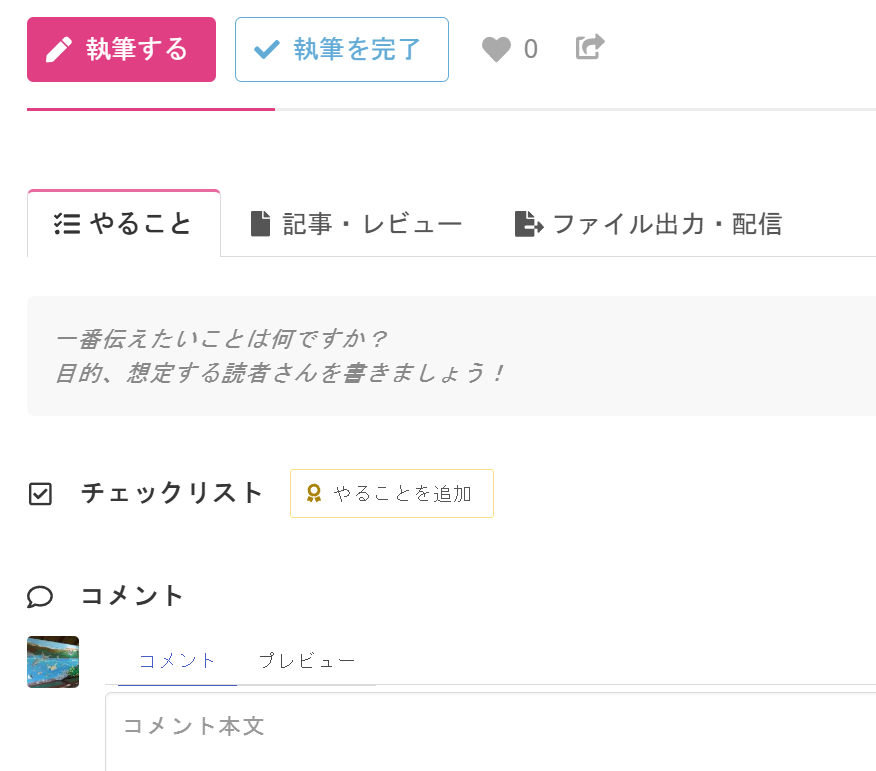
Task: Click the user avatar thumbnail
Action: pos(53,662)
